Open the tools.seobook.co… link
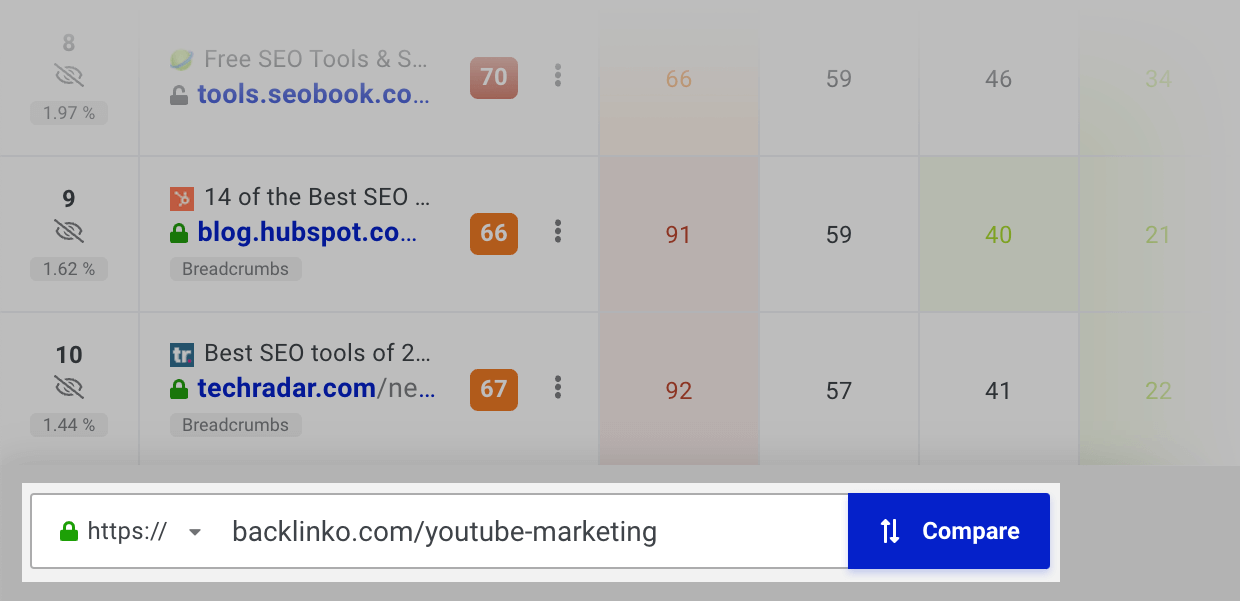Image resolution: width=1240 pixels, height=601 pixels. click(314, 95)
